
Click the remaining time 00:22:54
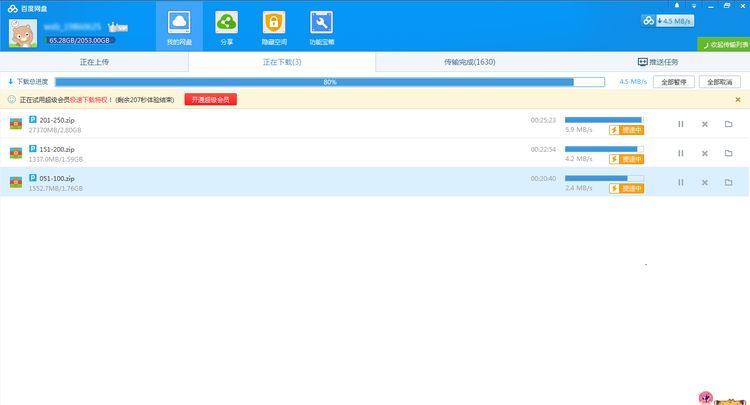click(543, 149)
